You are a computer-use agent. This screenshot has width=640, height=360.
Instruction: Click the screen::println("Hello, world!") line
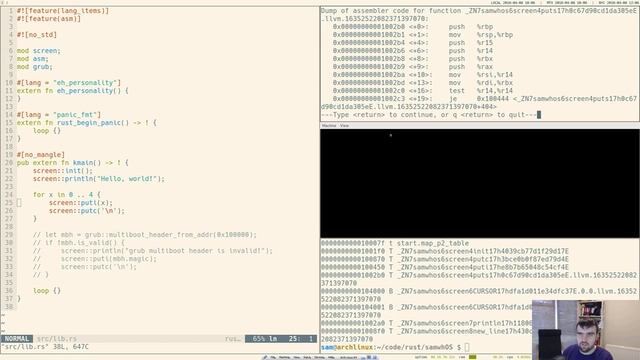click(x=99, y=179)
